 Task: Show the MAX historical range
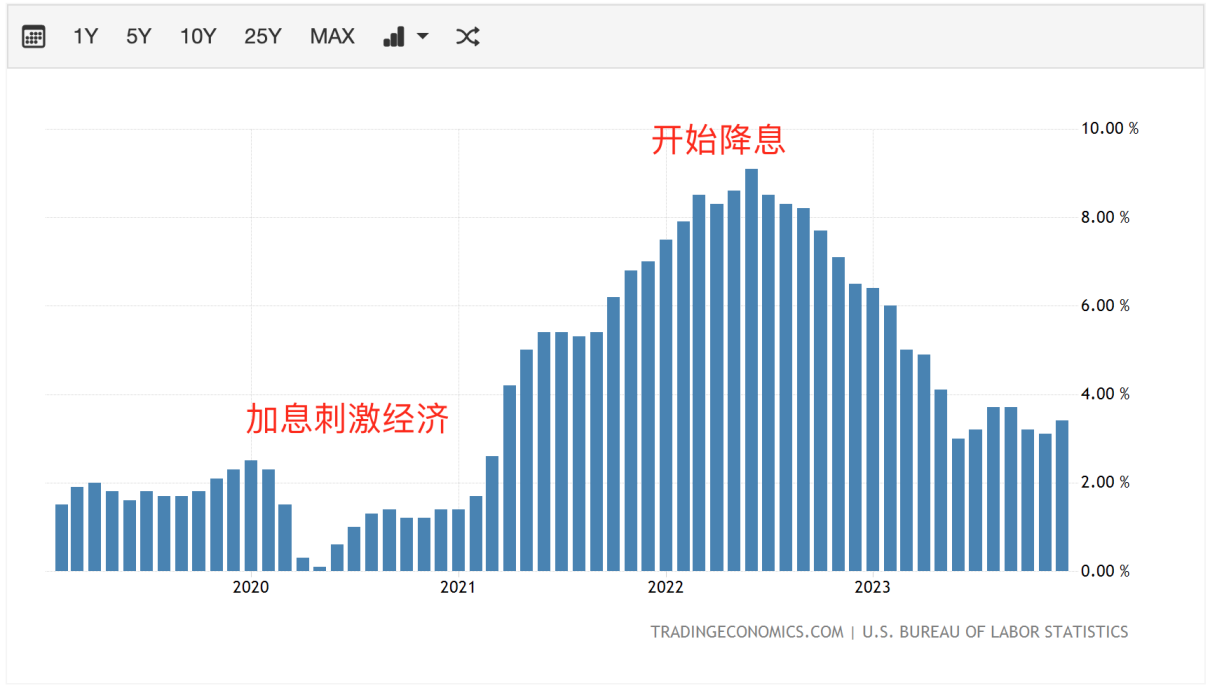point(332,37)
